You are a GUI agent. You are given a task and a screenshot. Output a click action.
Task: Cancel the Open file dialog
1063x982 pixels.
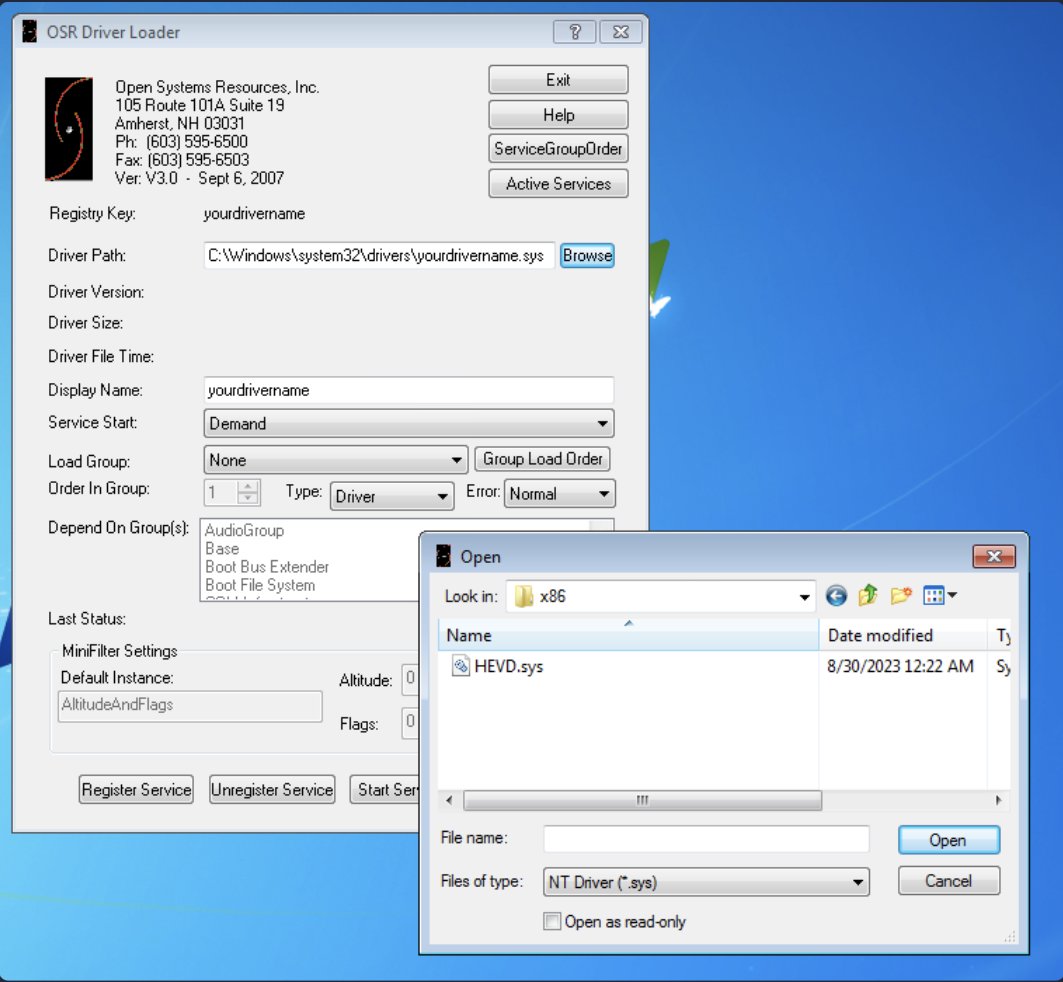tap(948, 881)
